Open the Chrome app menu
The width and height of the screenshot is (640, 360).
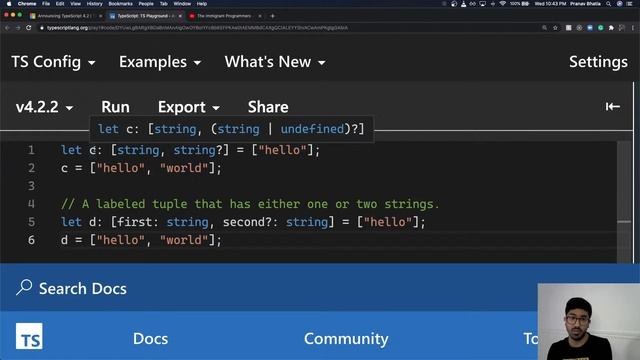point(27,4)
